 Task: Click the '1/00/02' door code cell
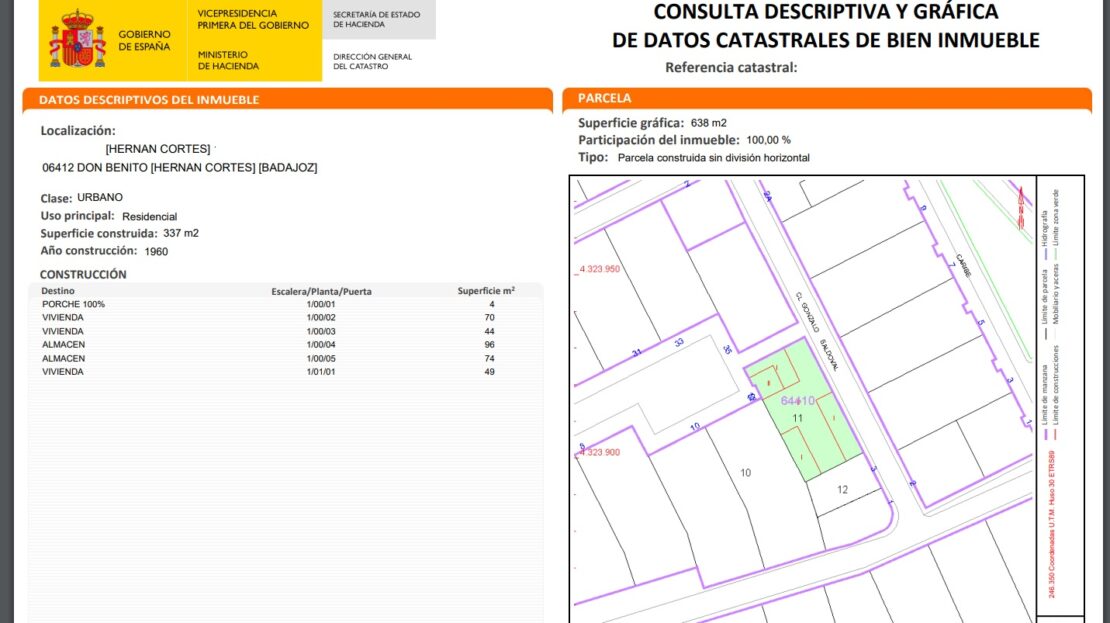pyautogui.click(x=321, y=318)
